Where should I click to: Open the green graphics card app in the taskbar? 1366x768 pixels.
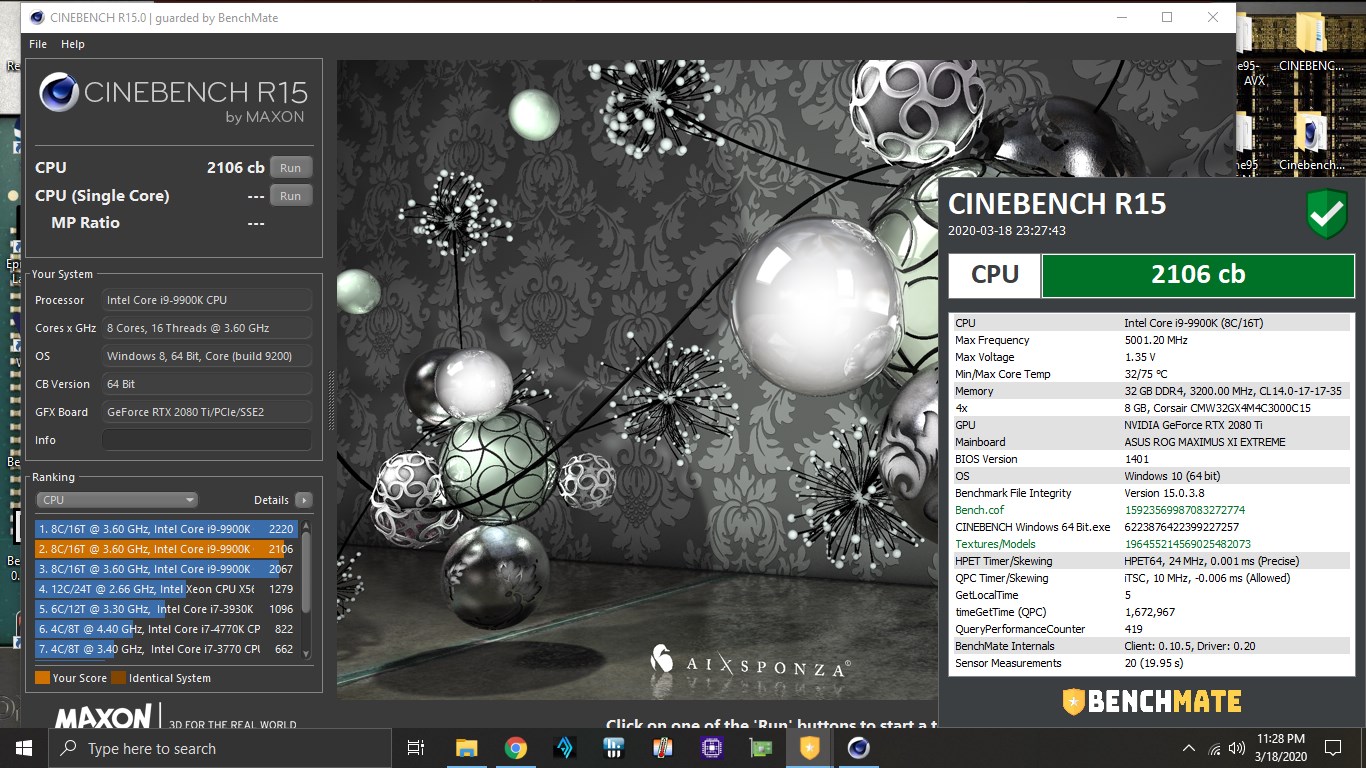[x=760, y=748]
